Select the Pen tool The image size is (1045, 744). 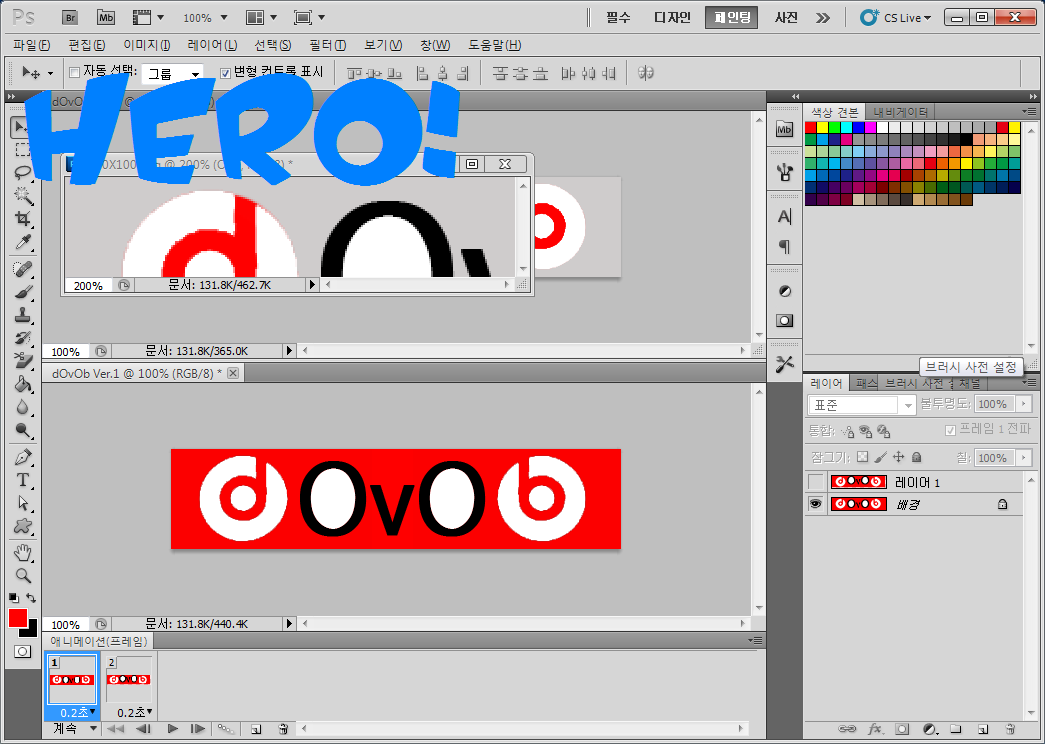[23, 458]
